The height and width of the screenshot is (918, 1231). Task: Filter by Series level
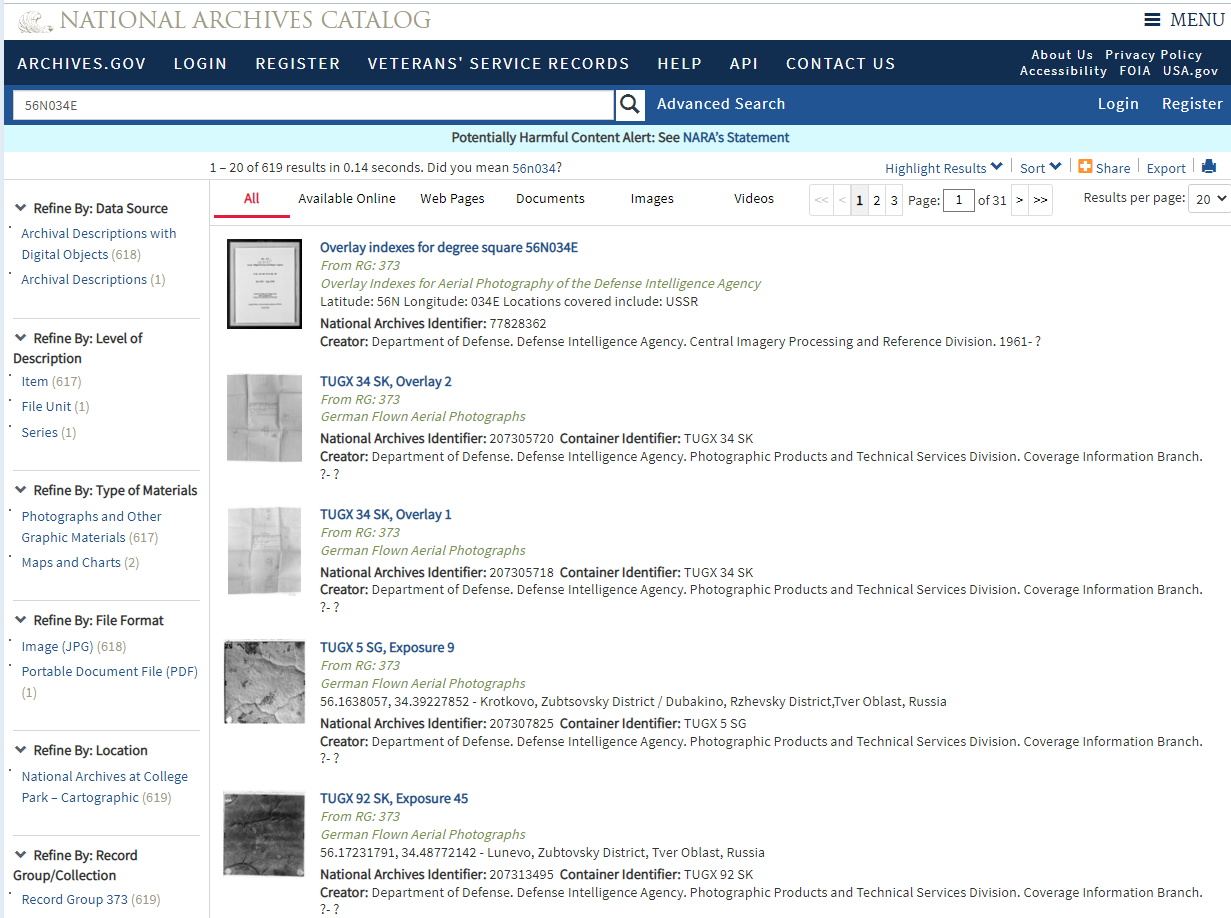(x=40, y=432)
